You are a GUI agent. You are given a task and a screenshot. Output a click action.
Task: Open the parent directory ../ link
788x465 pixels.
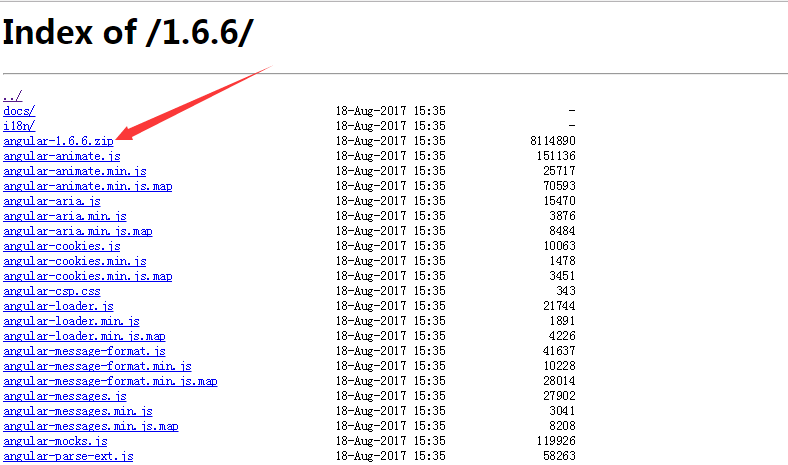(x=13, y=96)
